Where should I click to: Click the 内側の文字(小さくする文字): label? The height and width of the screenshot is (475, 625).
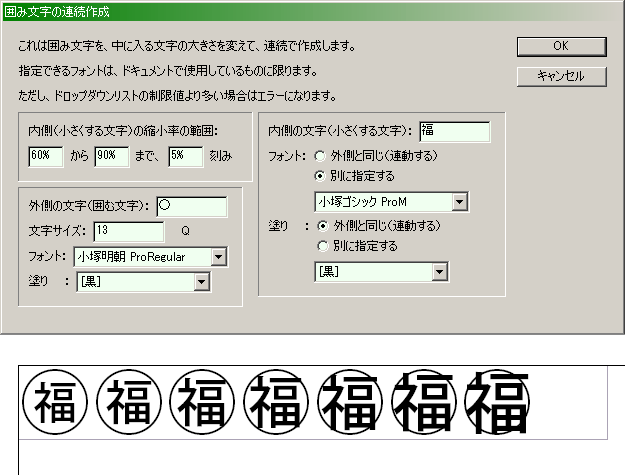340,131
